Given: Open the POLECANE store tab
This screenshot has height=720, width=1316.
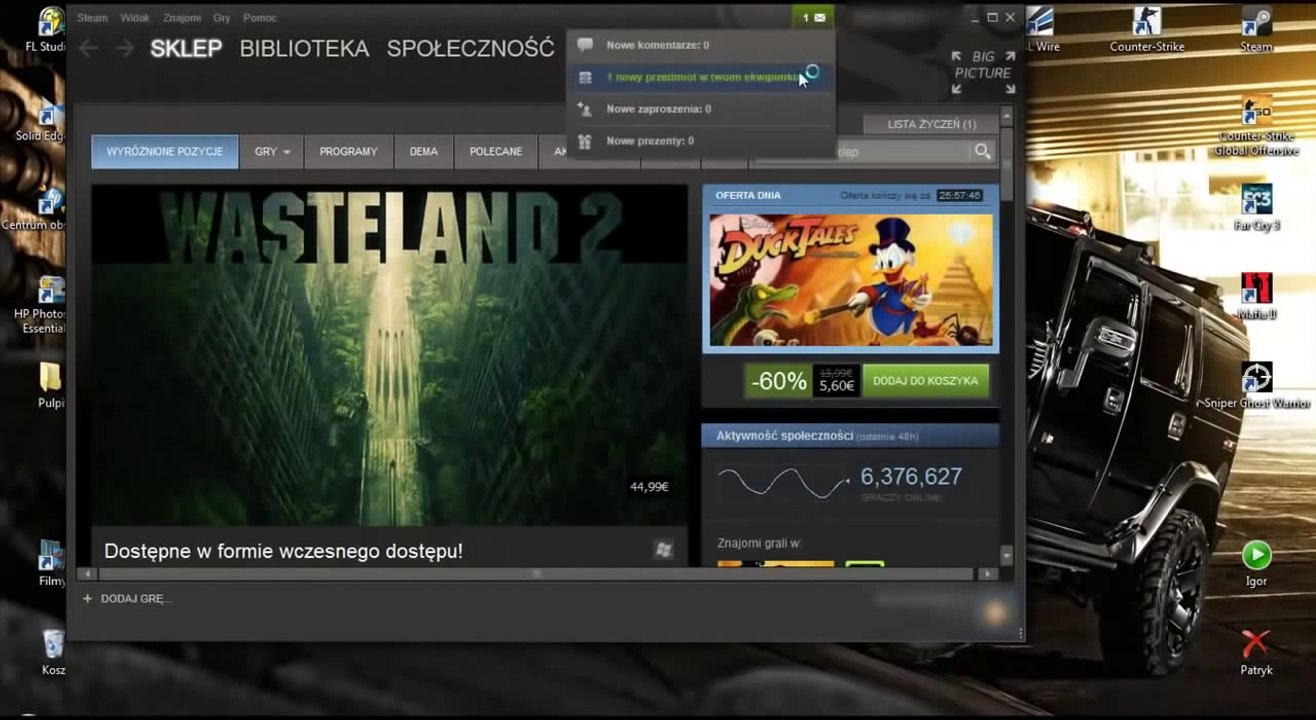Looking at the screenshot, I should click(496, 151).
